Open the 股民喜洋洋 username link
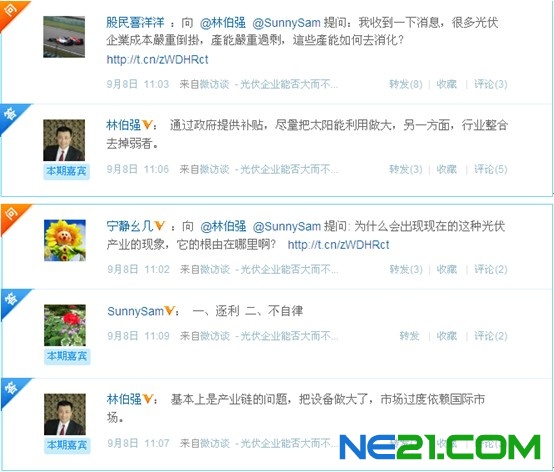The width and height of the screenshot is (554, 472). tap(135, 23)
